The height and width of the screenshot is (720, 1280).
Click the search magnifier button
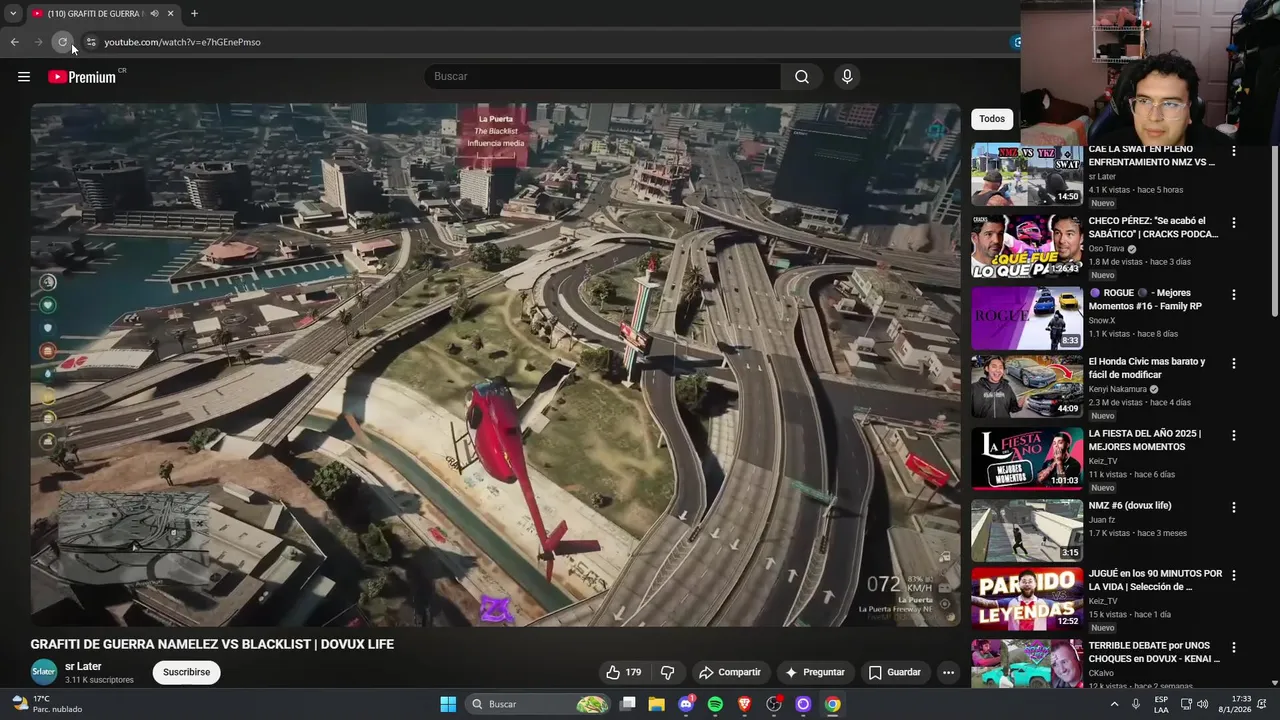click(802, 77)
